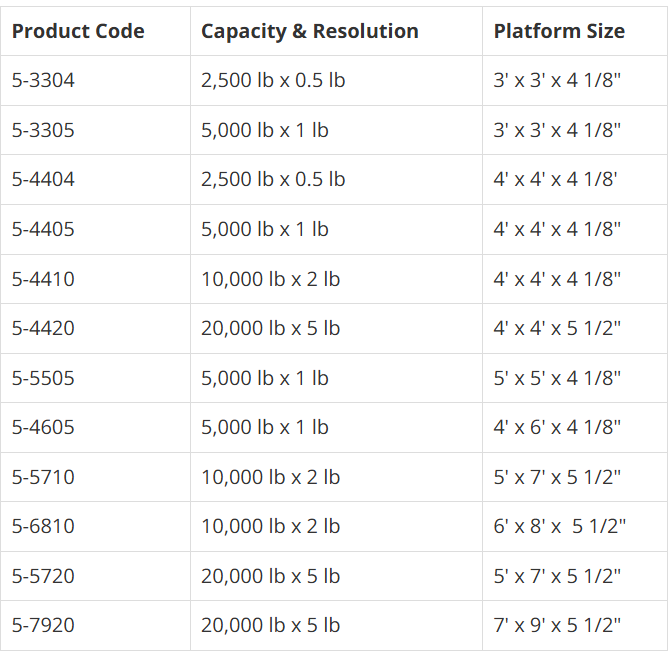
Task: Select product code 5-5710
Action: pyautogui.click(x=43, y=477)
